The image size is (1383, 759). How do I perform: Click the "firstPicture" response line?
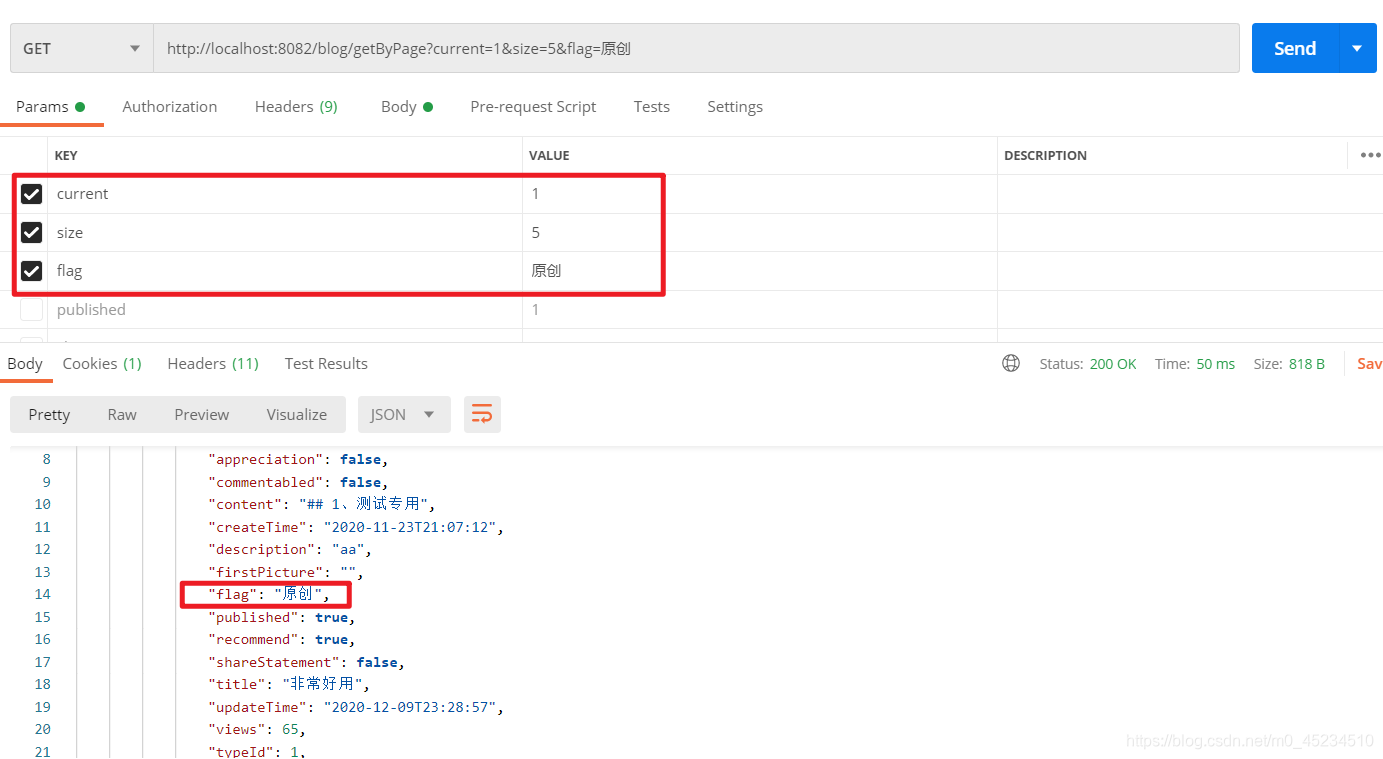286,572
